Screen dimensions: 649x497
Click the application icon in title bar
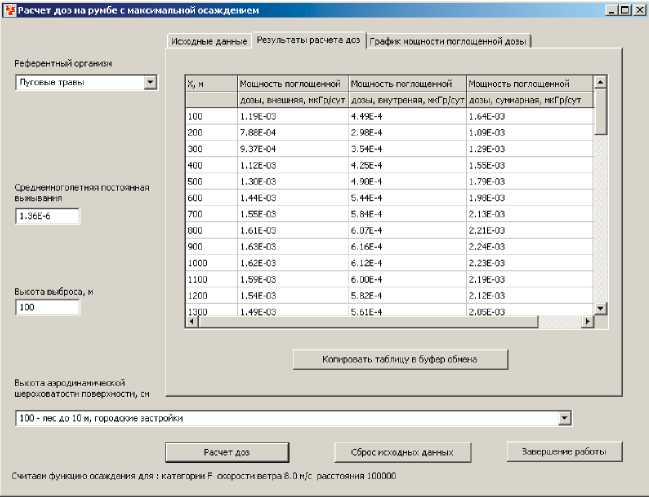[x=9, y=9]
